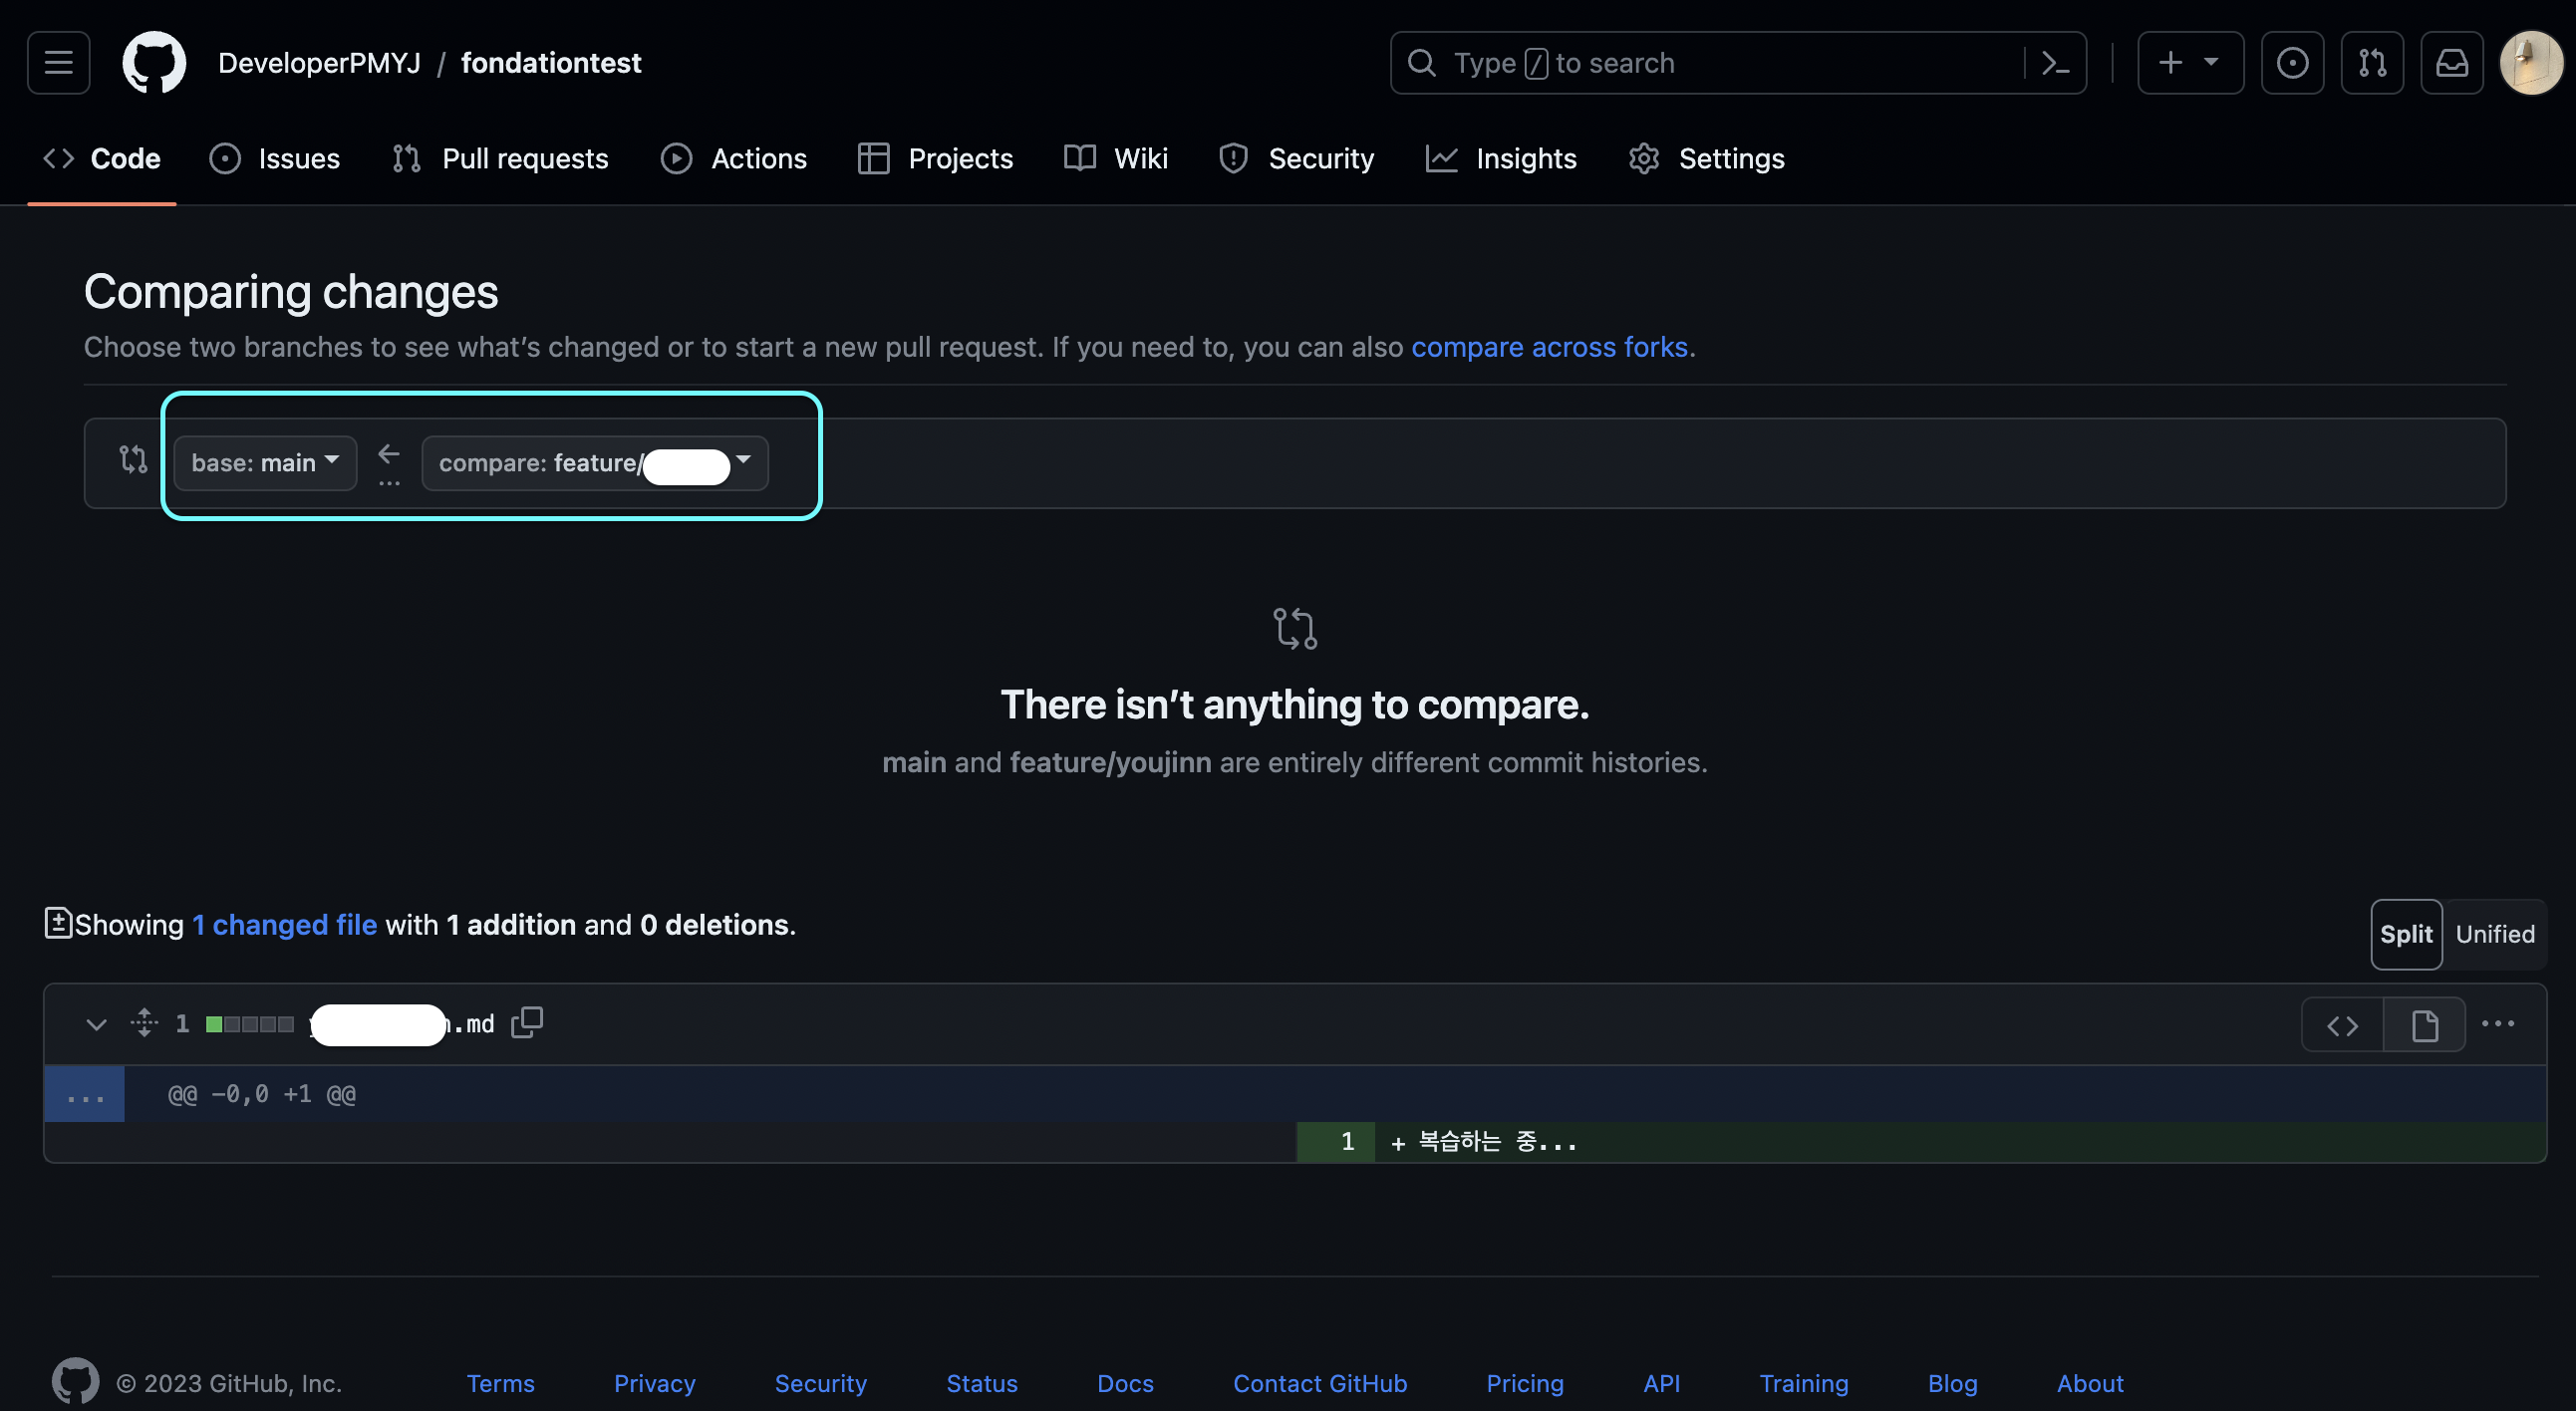Screen dimensions: 2576x1411
Task: Follow the compare across forks link
Action: [1549, 347]
